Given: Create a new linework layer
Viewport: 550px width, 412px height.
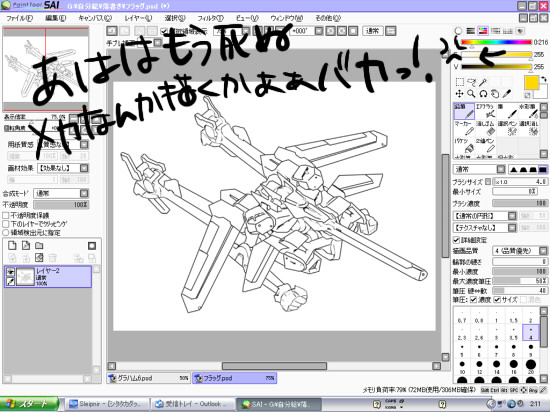Looking at the screenshot, I should 26,245.
